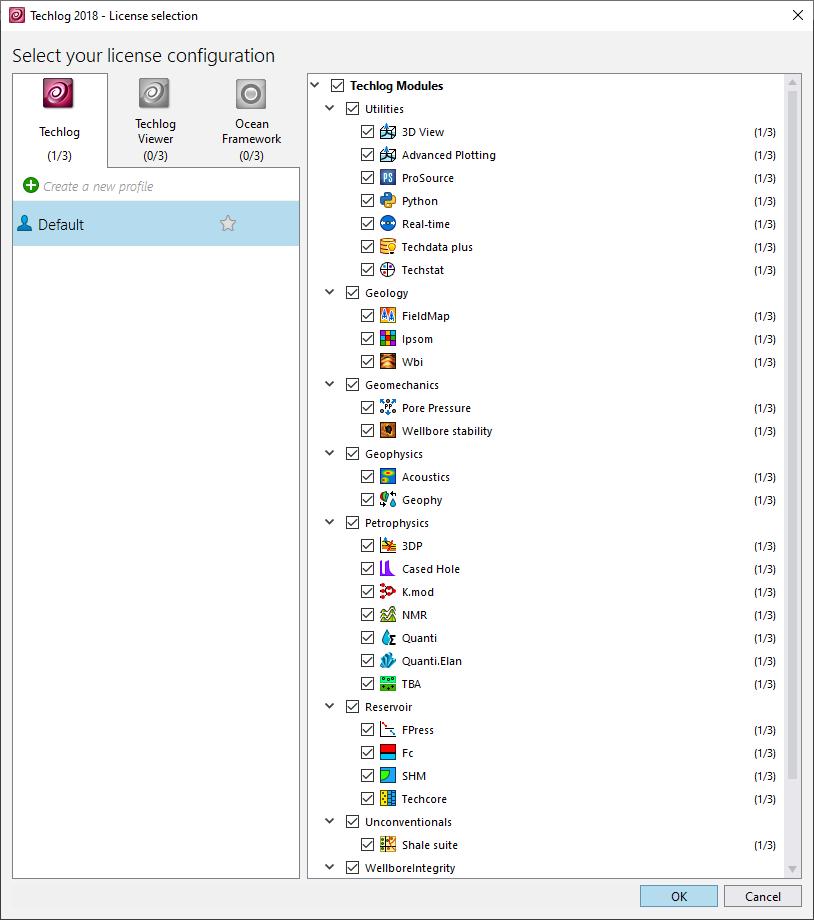
Task: Uncheck the Acoustics checkbox
Action: 367,476
